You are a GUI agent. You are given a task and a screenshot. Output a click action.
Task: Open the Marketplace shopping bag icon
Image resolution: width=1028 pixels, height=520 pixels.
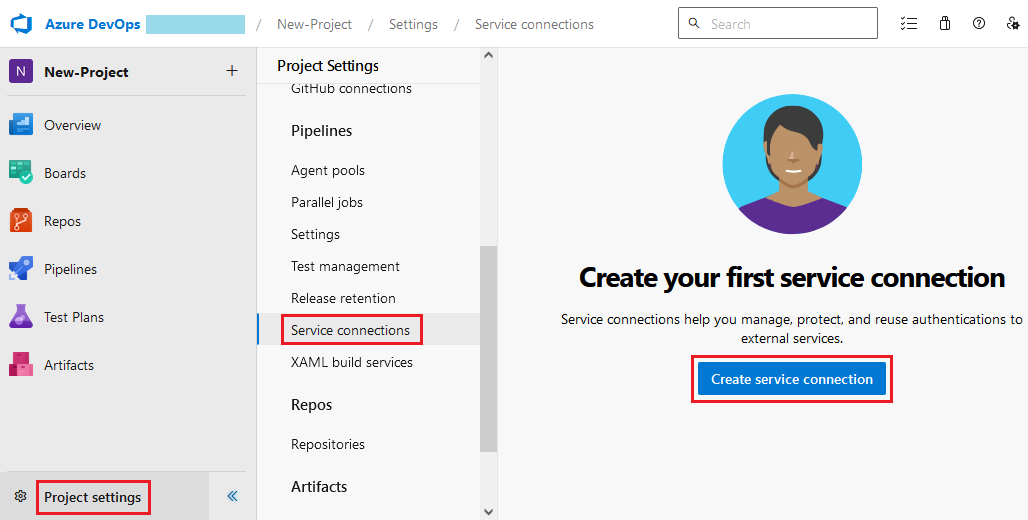tap(945, 24)
